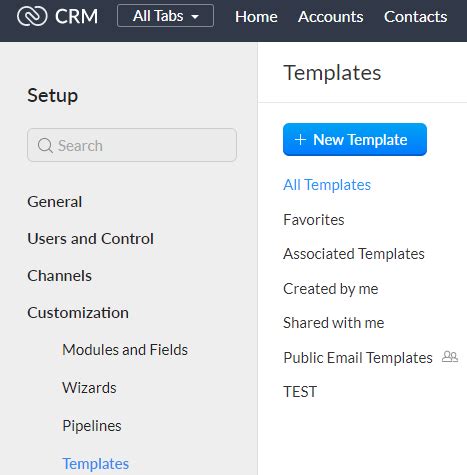
Task: Expand the Channels section
Action: [59, 276]
